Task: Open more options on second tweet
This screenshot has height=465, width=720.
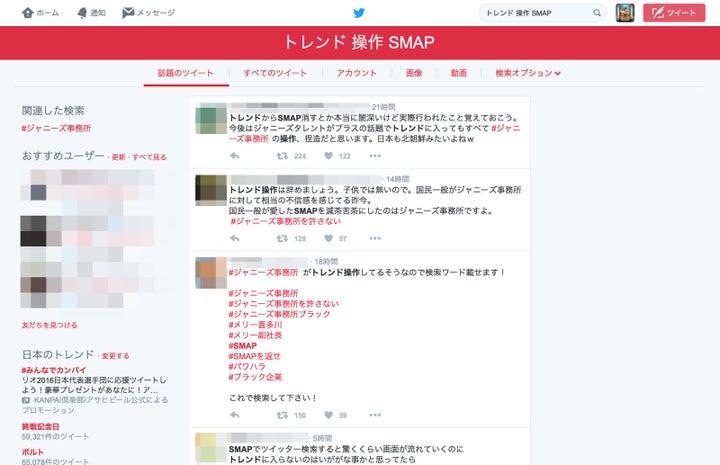Action: tap(374, 239)
